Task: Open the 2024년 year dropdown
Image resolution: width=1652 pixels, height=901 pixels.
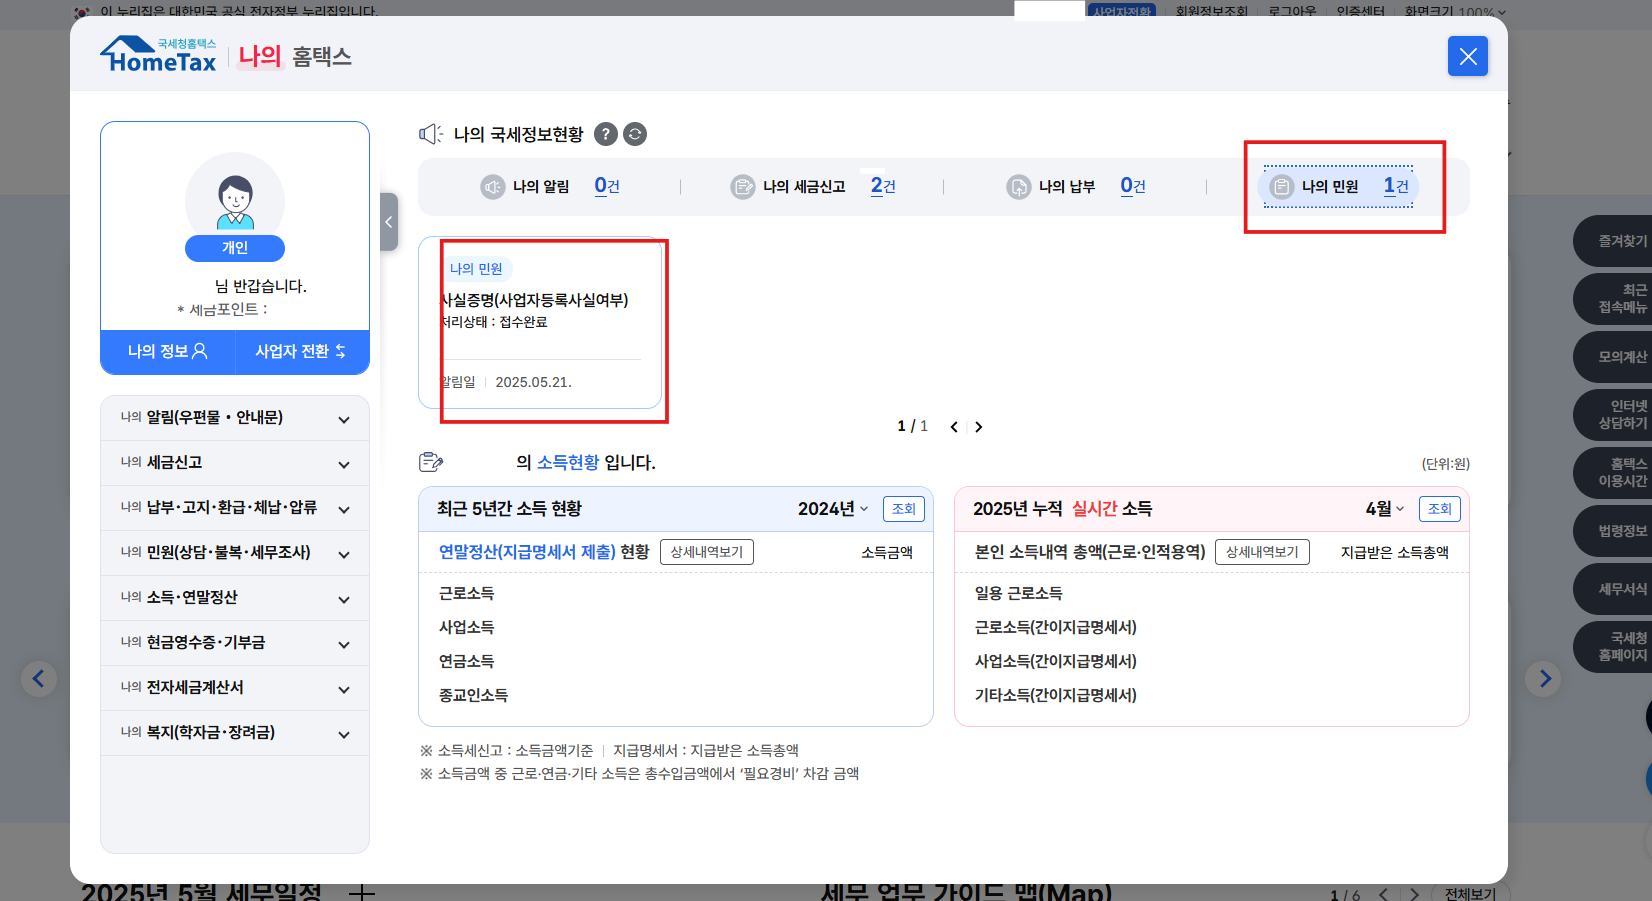Action: [x=833, y=509]
